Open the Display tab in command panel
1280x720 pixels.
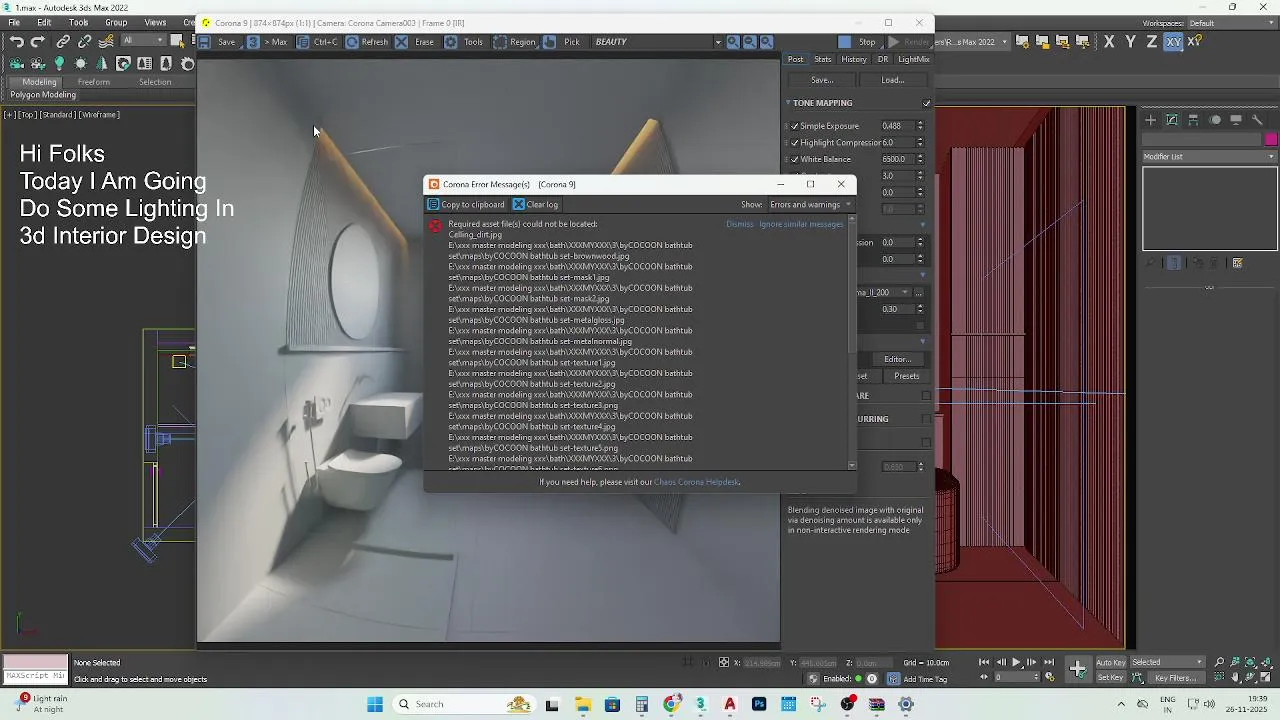pyautogui.click(x=1236, y=120)
